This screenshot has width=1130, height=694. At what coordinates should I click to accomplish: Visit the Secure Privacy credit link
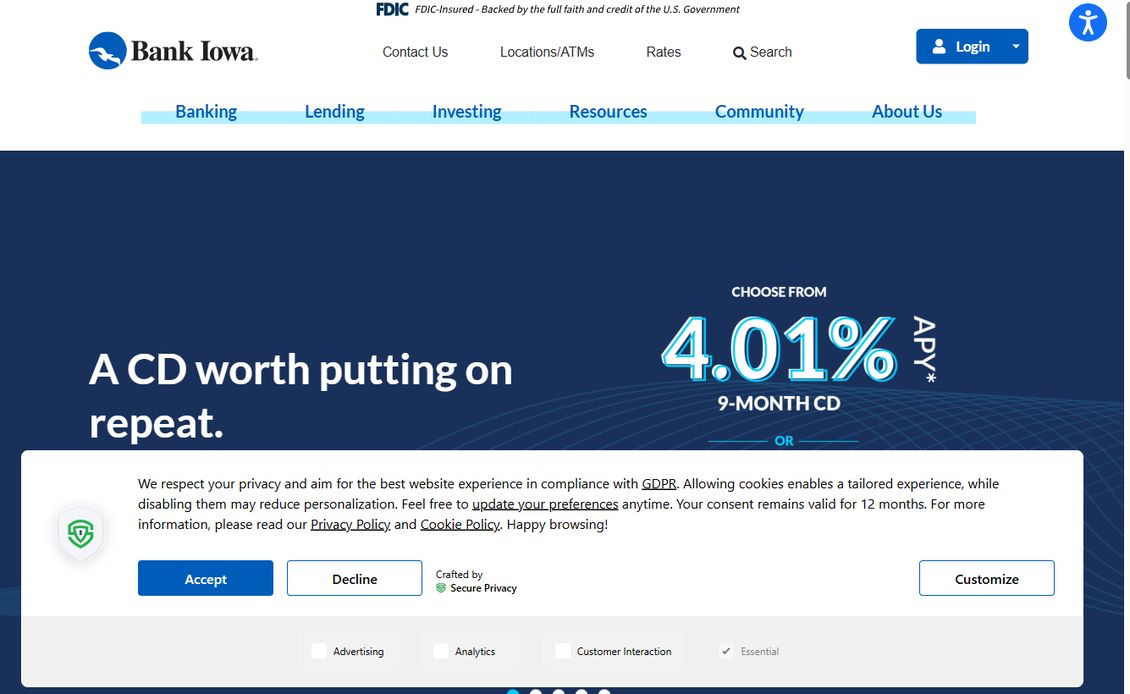tap(476, 588)
